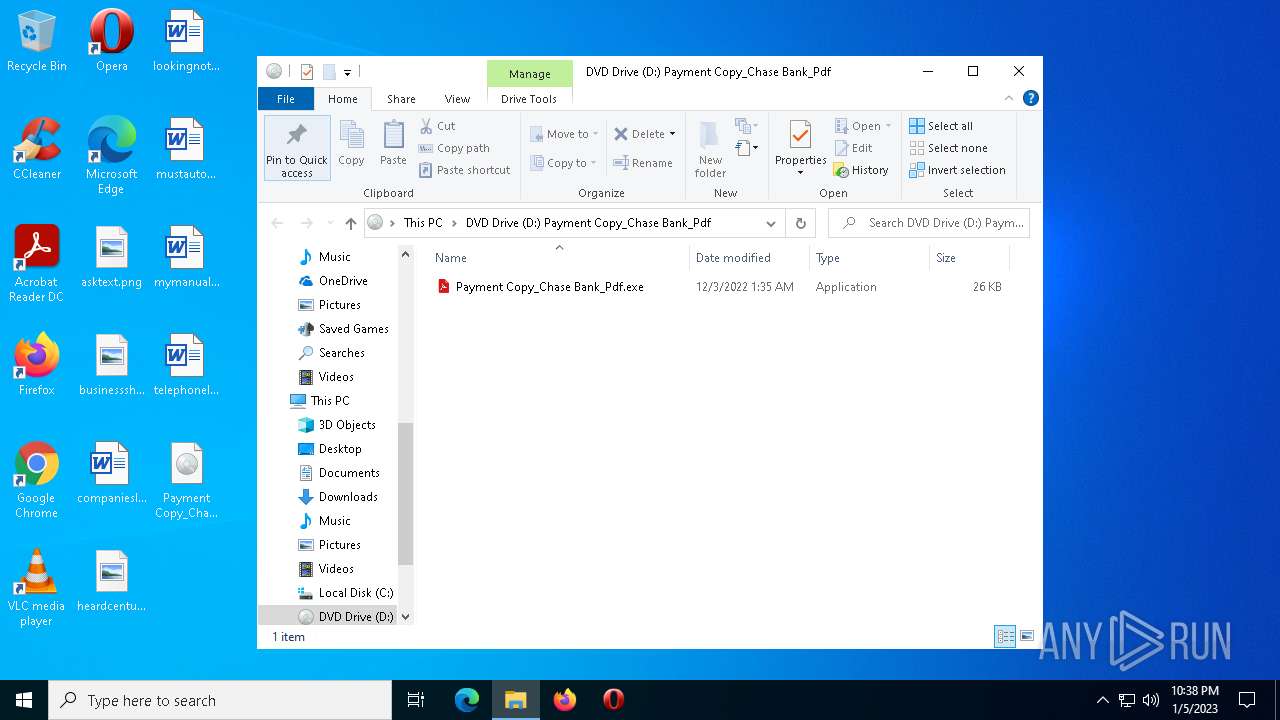Screen dimensions: 1280x720
Task: Open Customize Quick Access Toolbar dropdown
Action: [347, 72]
